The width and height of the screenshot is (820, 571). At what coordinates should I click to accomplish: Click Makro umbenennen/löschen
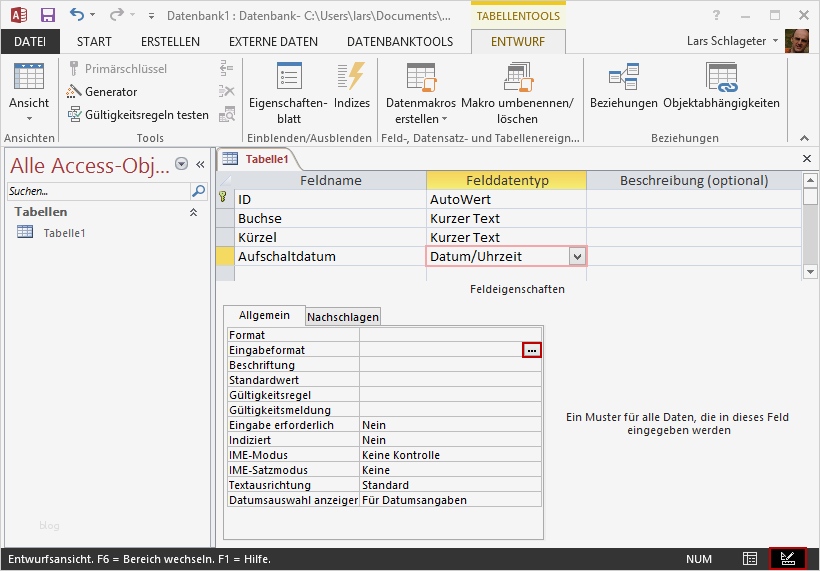pos(517,93)
